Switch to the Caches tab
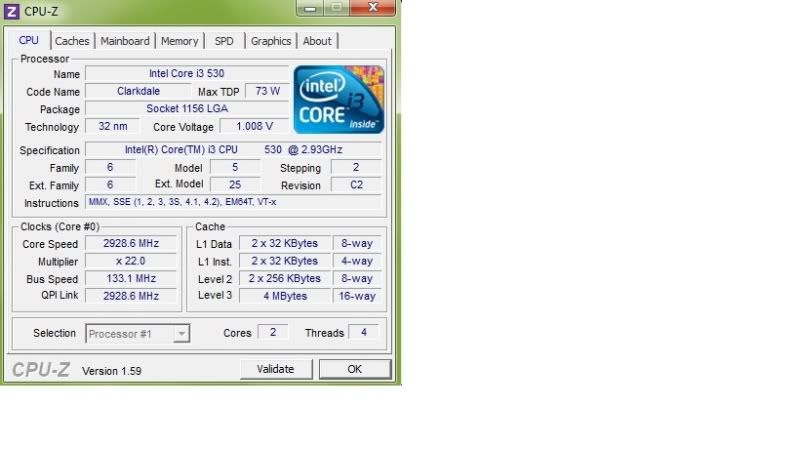The width and height of the screenshot is (799, 449). click(72, 41)
